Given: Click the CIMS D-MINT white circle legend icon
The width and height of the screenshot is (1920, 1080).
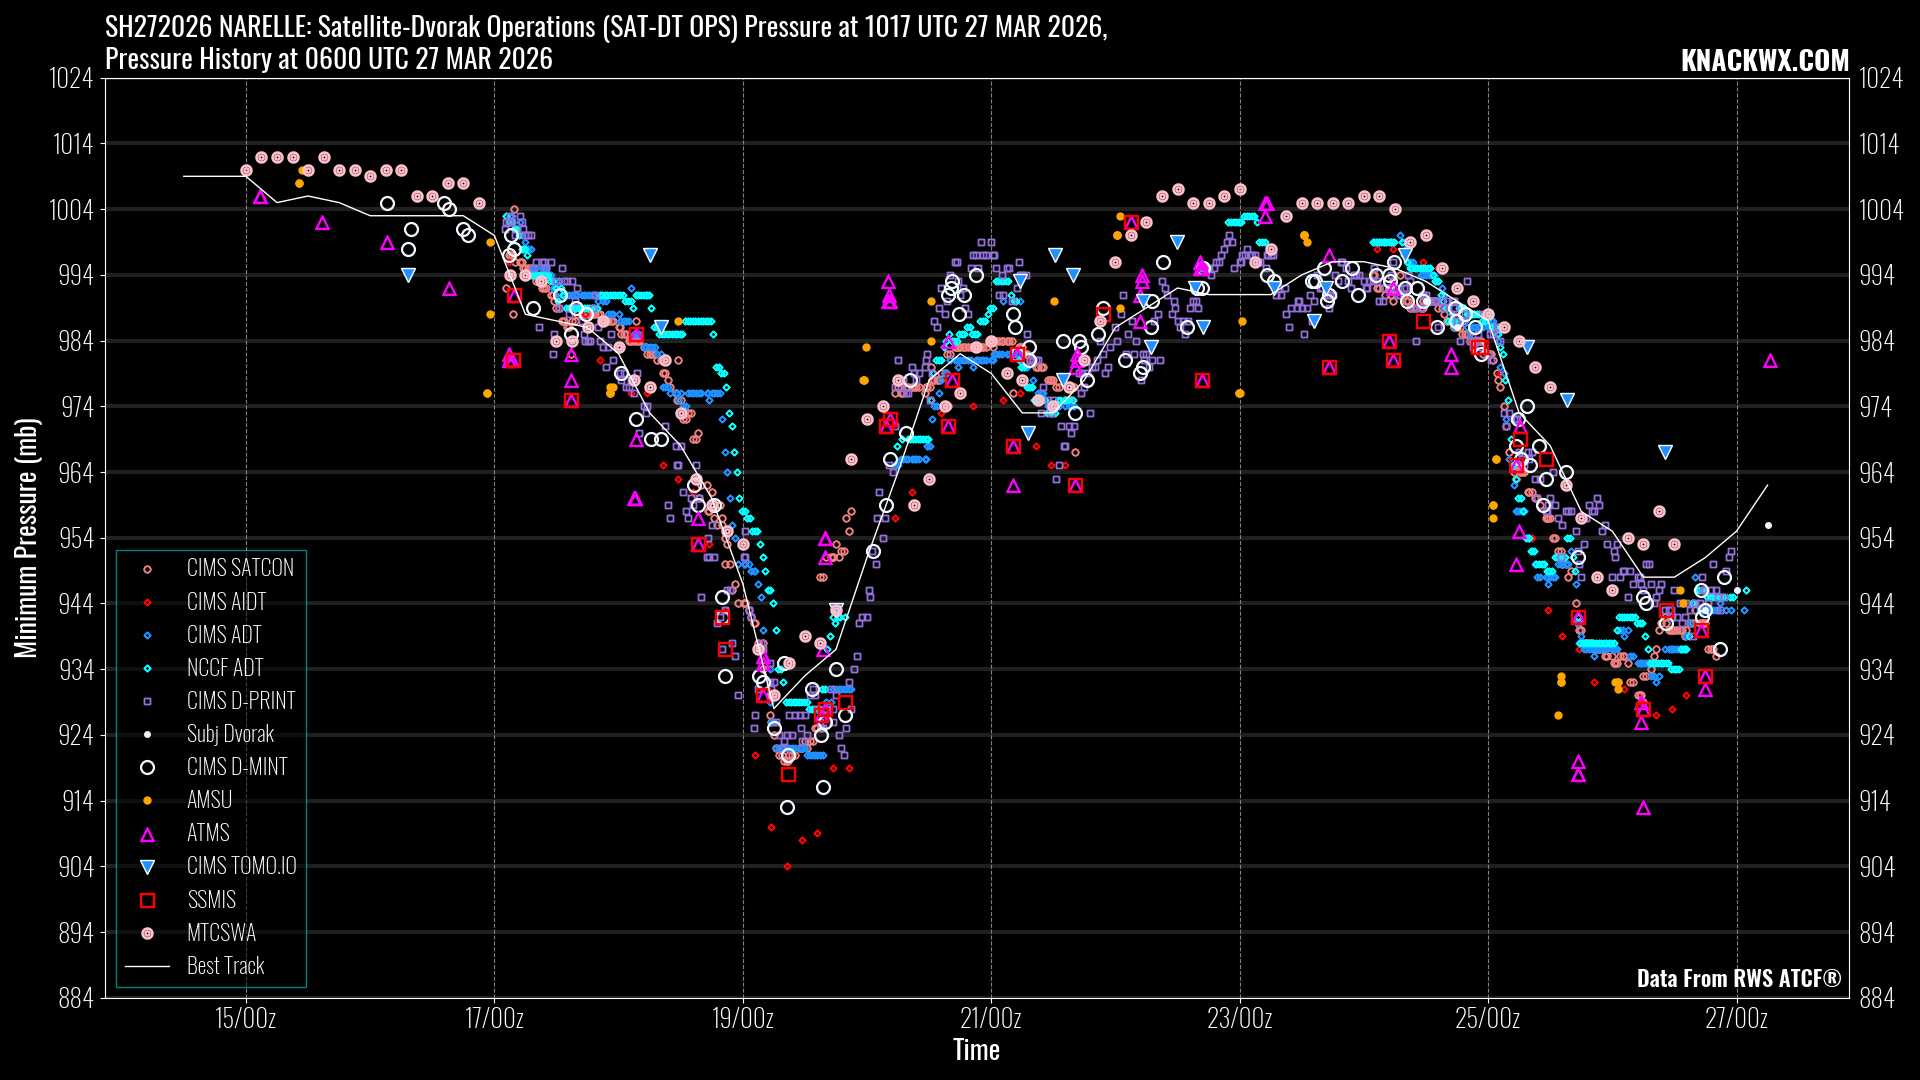Looking at the screenshot, I should coord(147,768).
